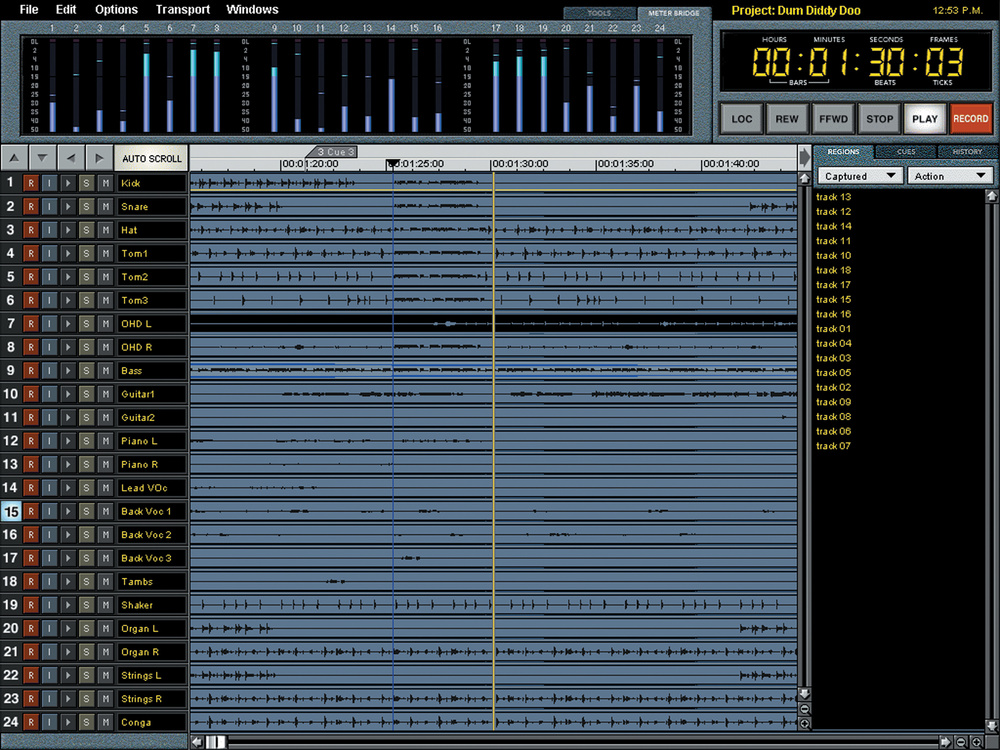Screen dimensions: 1000x750
Task: Click the horizontal timeline scrollbar thumb
Action: (216, 742)
